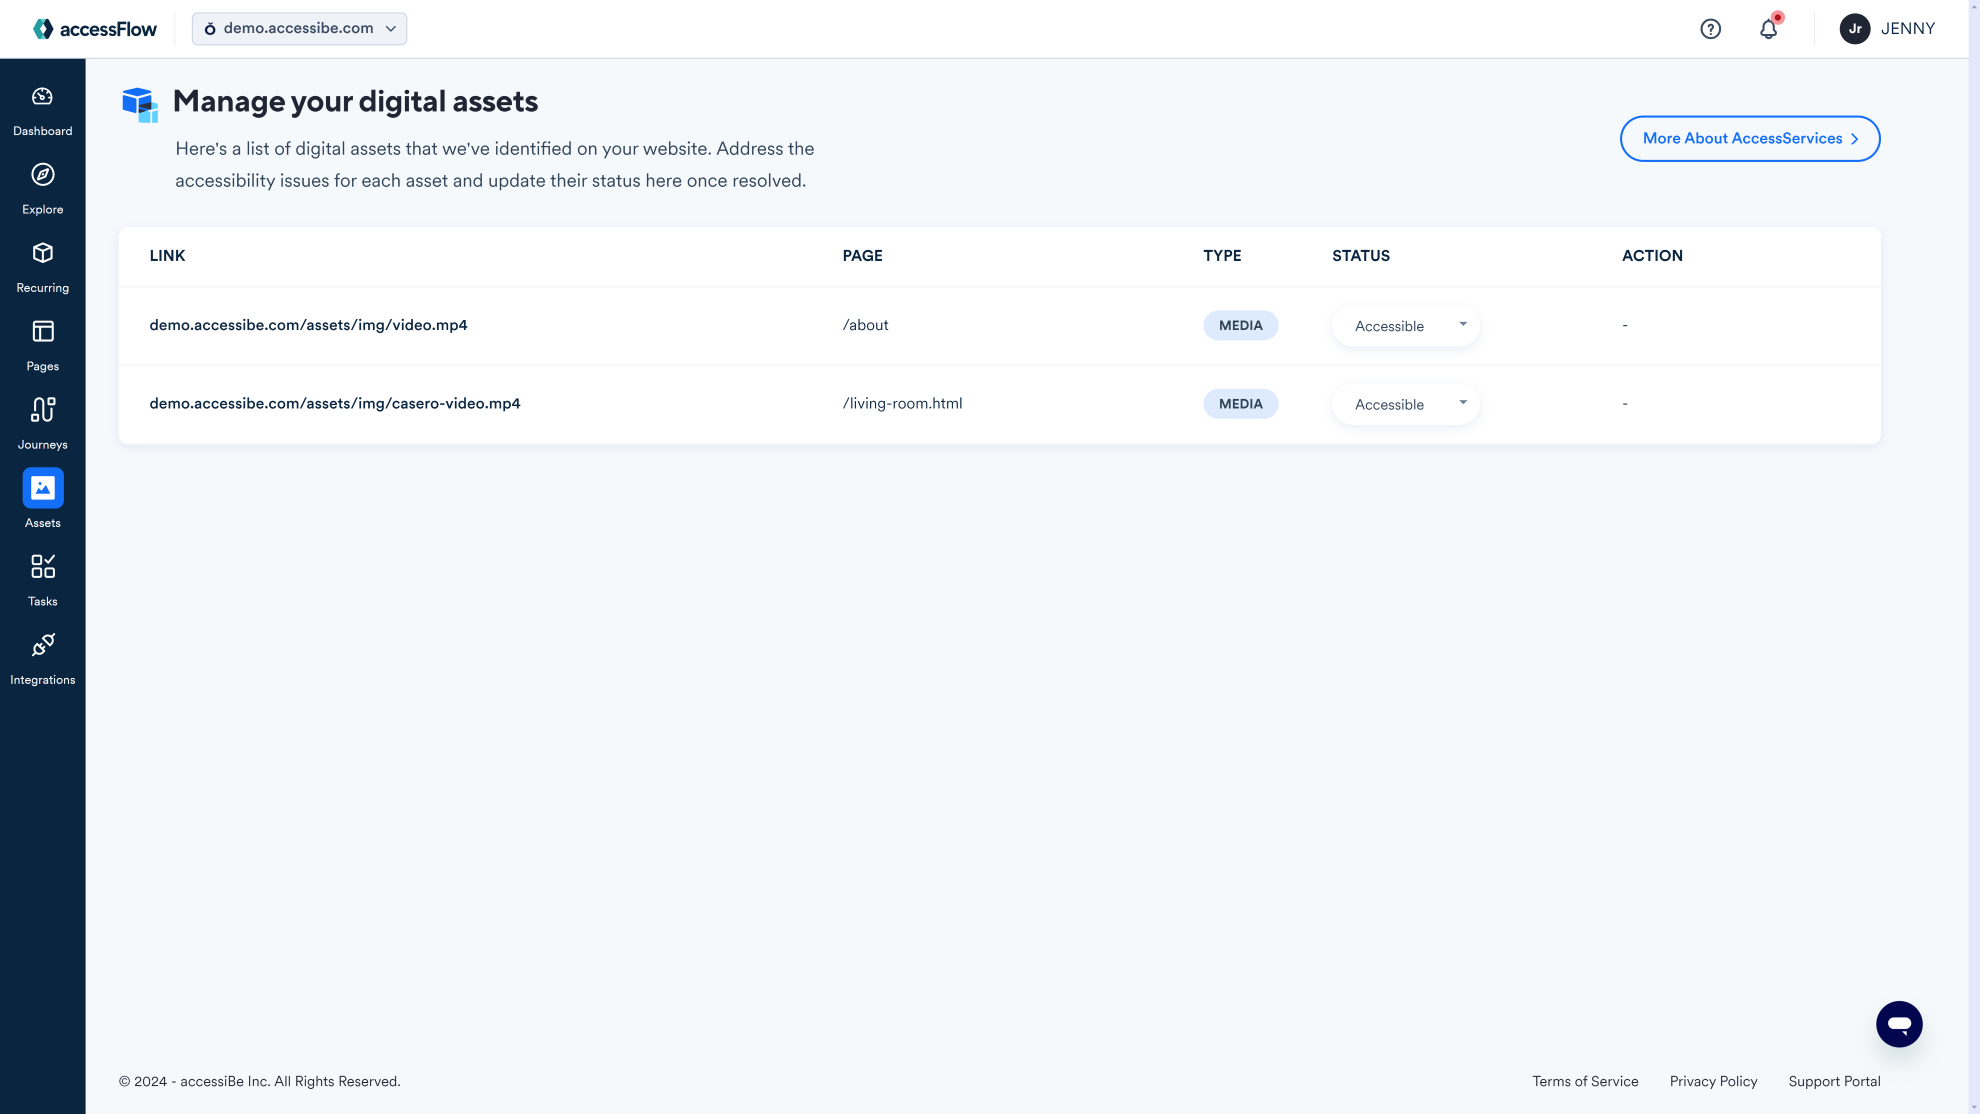Open Jenny's user profile menu
Image resolution: width=1980 pixels, height=1114 pixels.
(x=1889, y=29)
